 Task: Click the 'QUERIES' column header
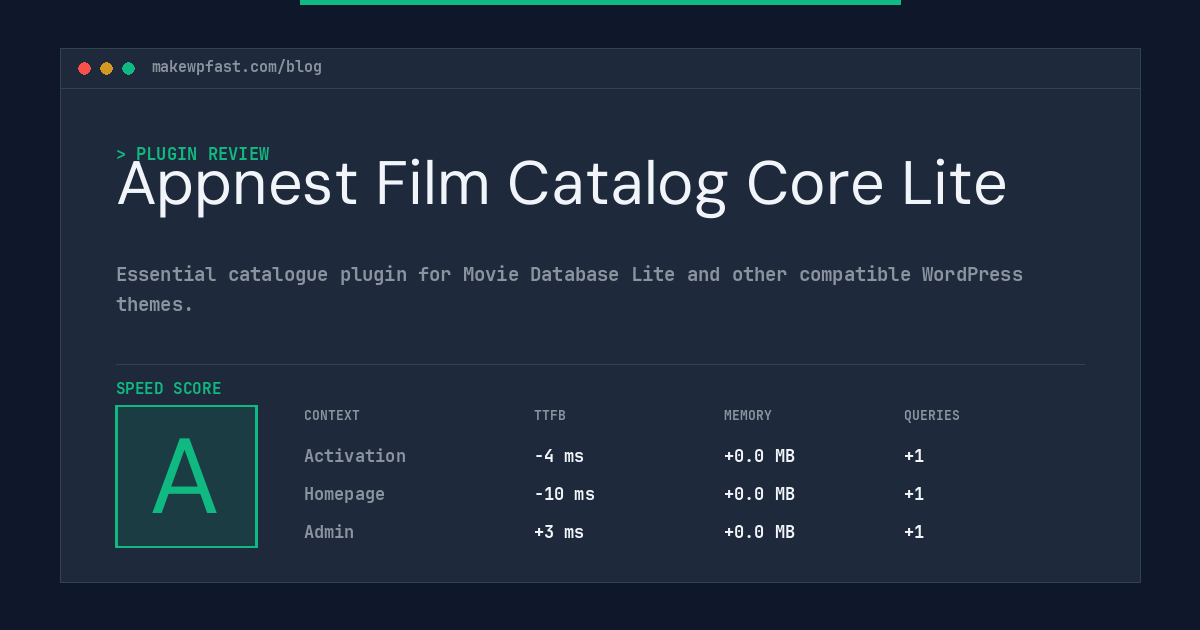(x=932, y=415)
